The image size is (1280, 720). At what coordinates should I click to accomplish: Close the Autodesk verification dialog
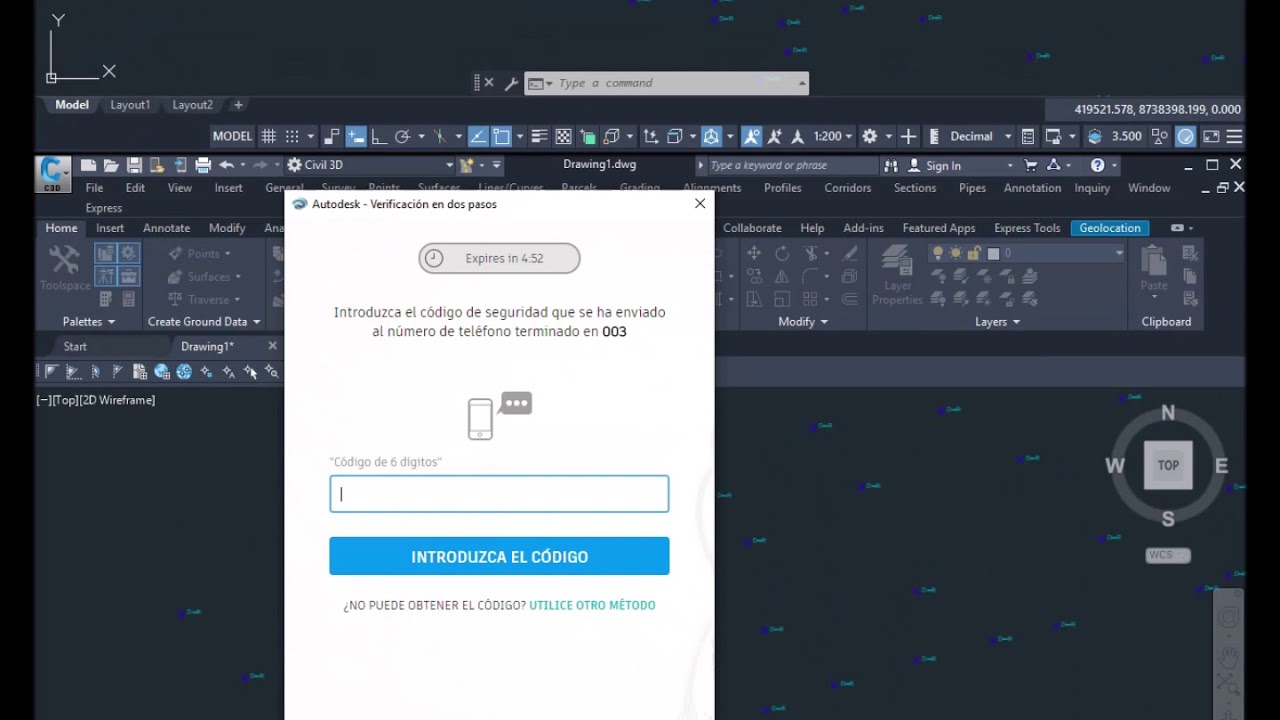point(700,203)
